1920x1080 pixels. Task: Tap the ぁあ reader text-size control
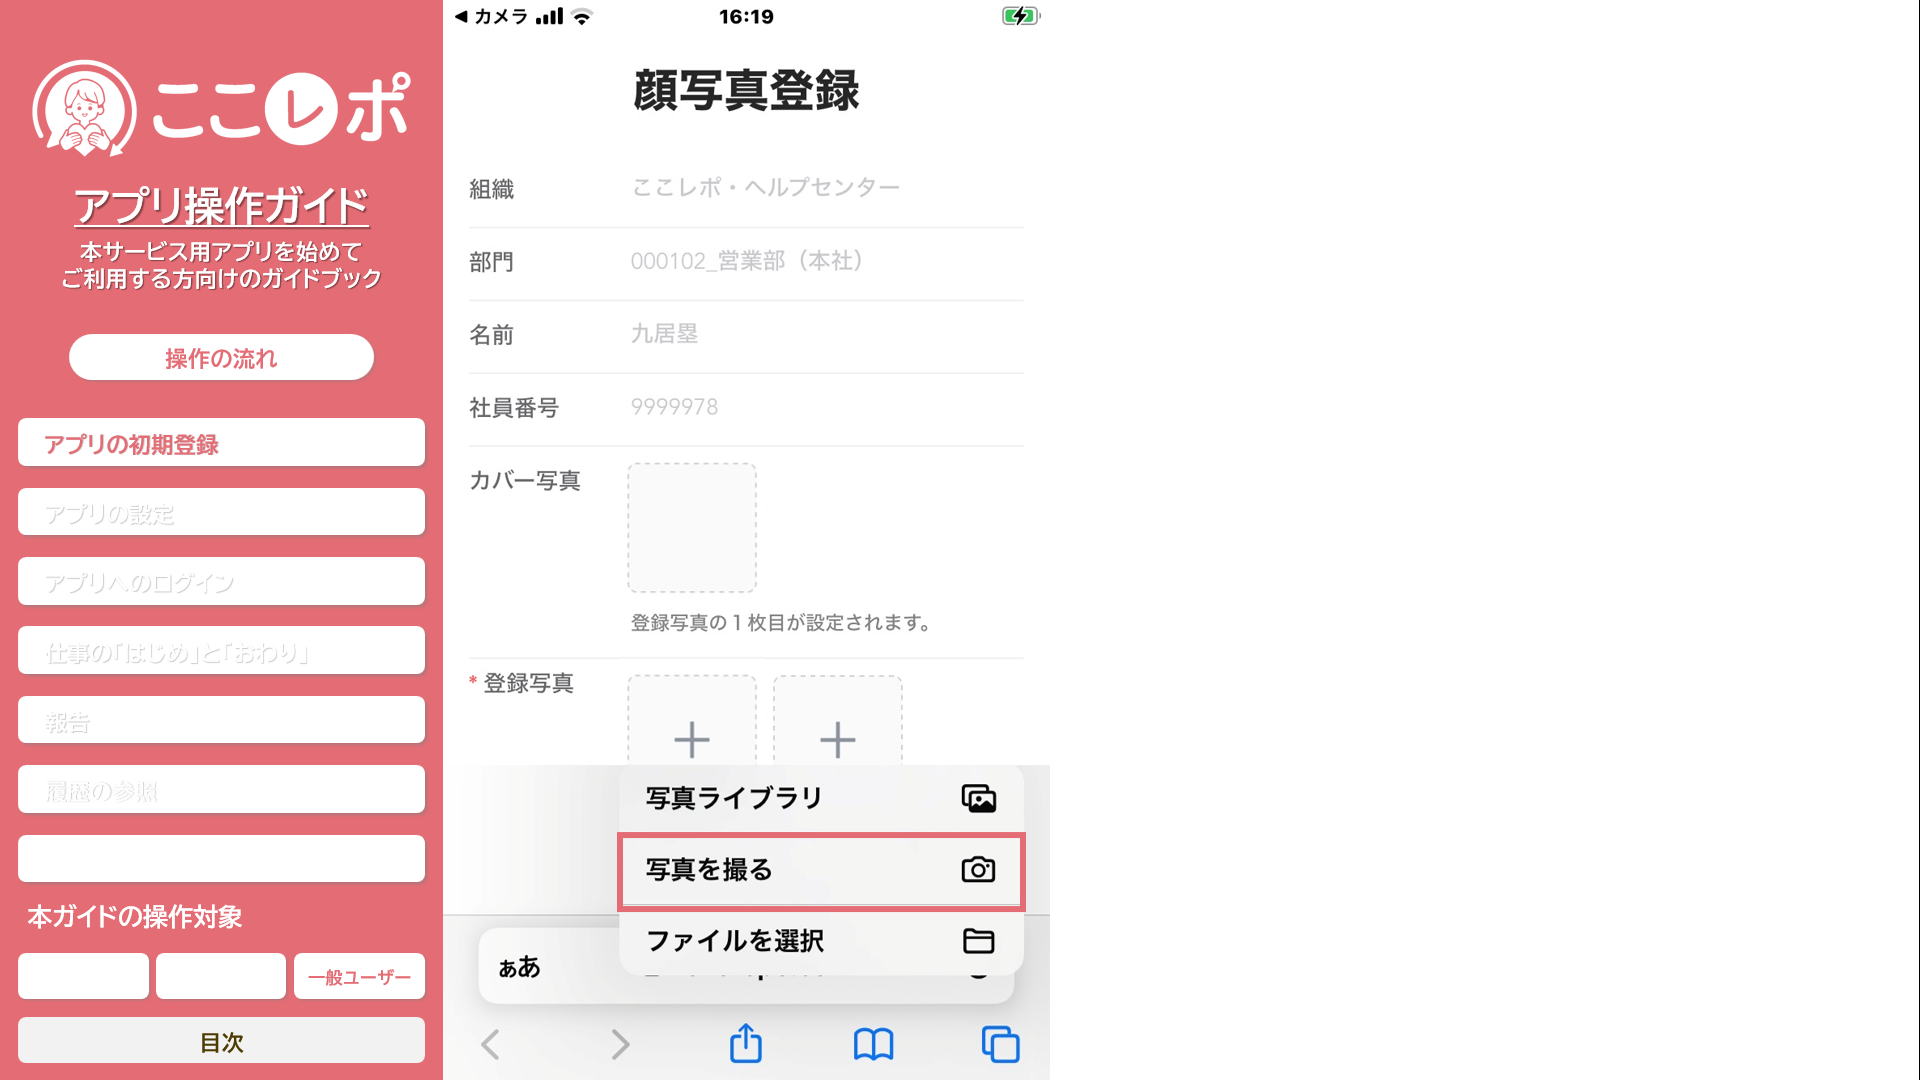tap(519, 967)
